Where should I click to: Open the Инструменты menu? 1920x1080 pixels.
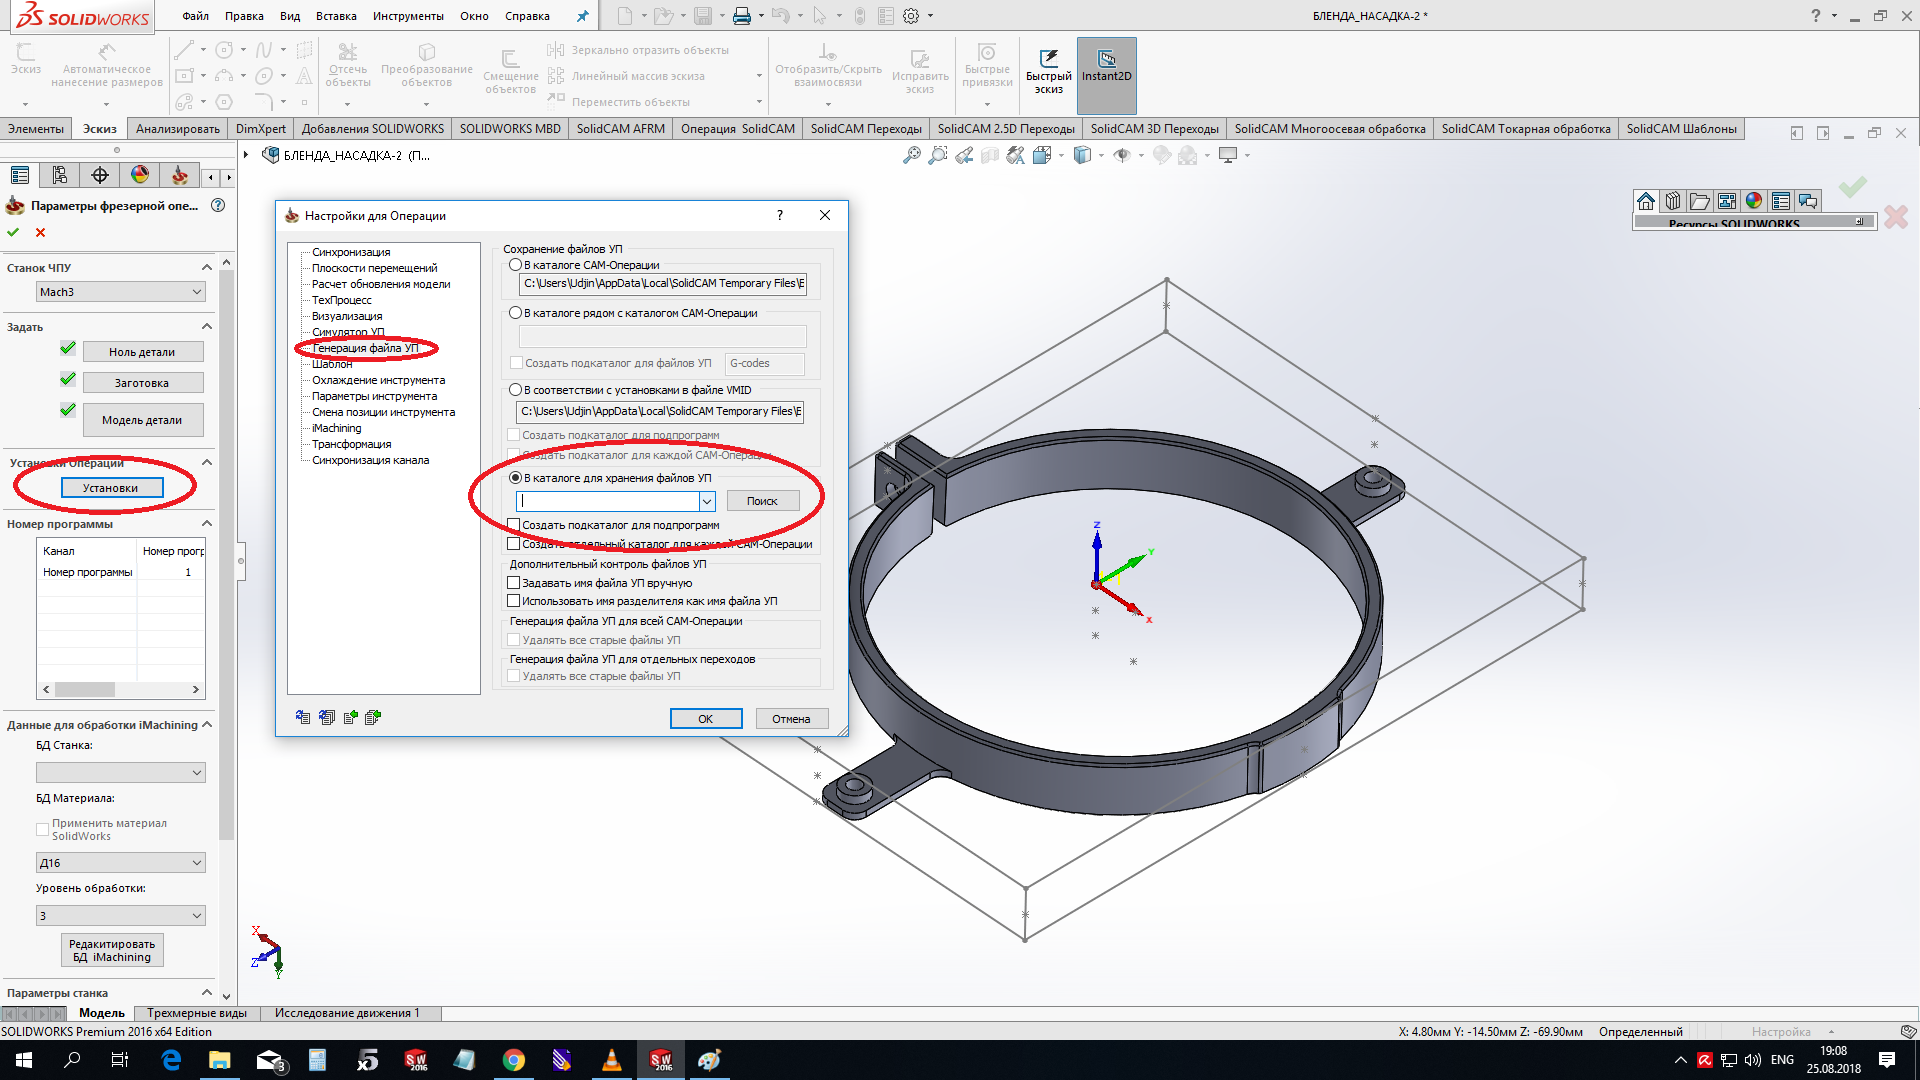click(408, 16)
